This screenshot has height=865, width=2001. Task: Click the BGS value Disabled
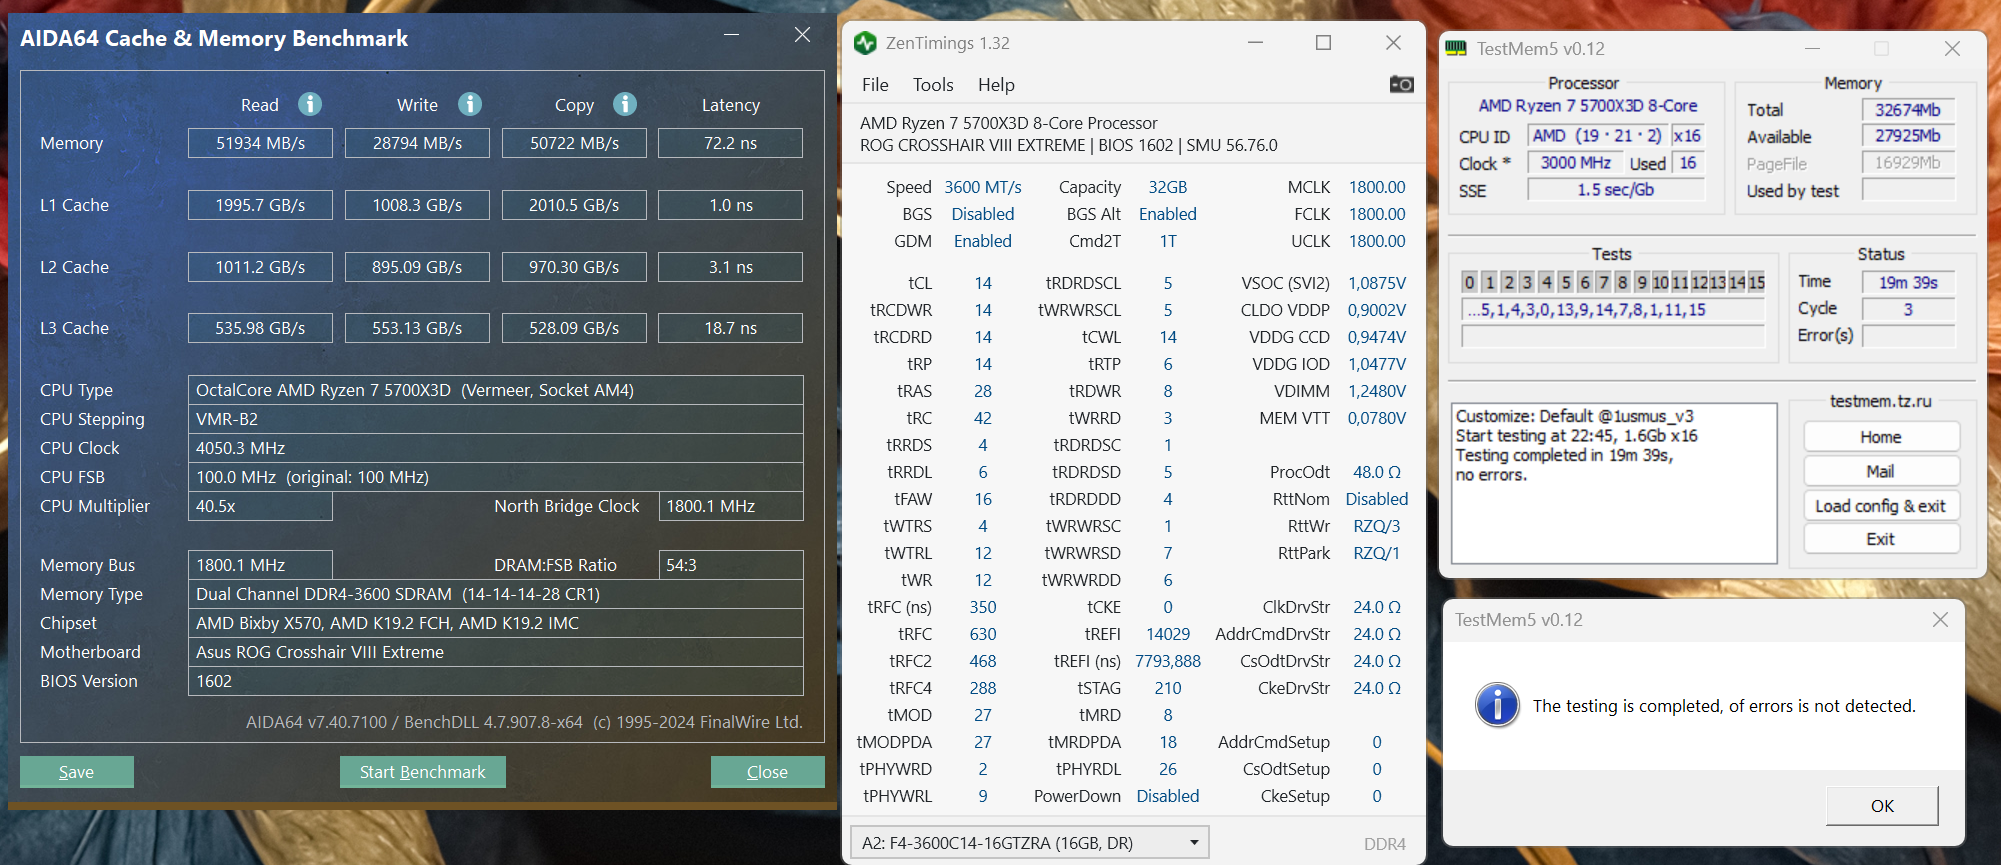click(983, 214)
